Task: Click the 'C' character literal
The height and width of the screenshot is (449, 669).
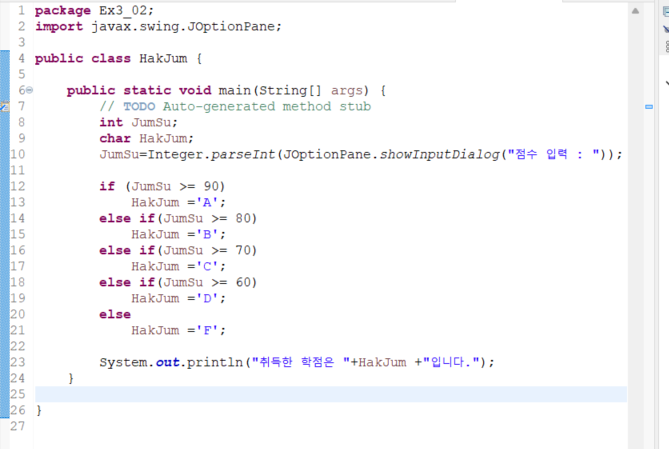Action: click(x=207, y=266)
